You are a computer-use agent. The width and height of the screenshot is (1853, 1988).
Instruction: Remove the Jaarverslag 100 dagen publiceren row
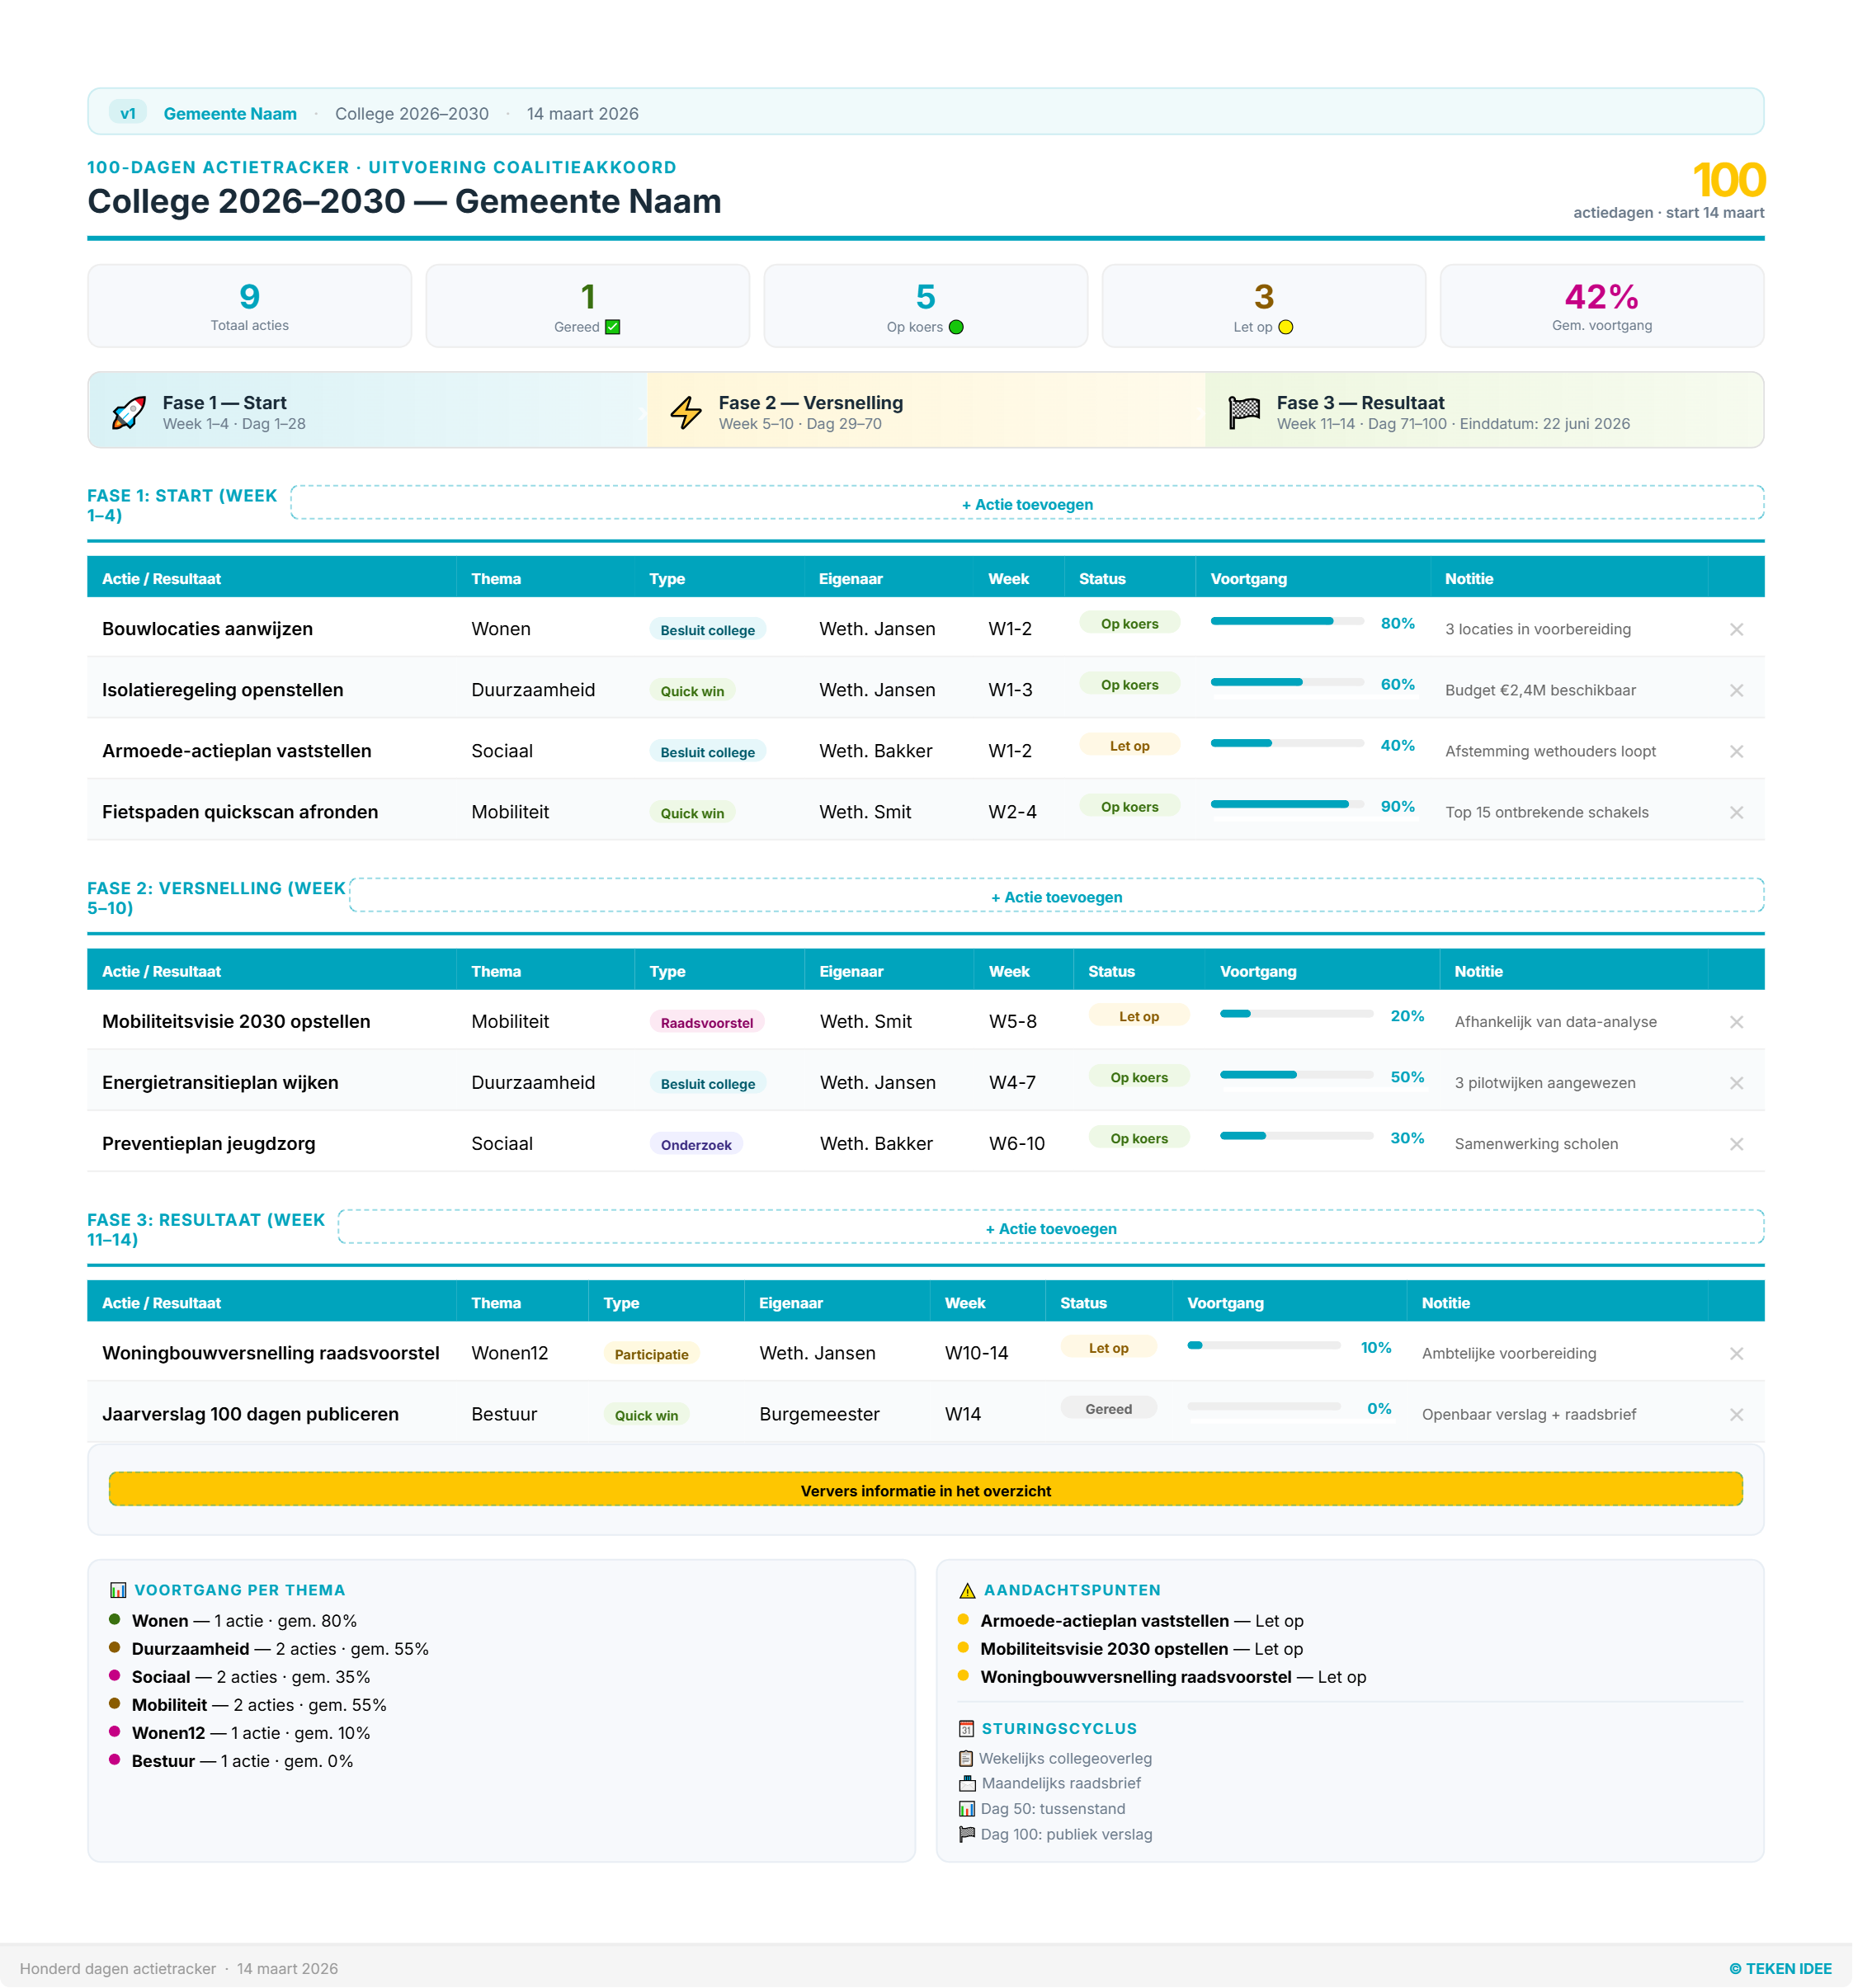(x=1736, y=1414)
